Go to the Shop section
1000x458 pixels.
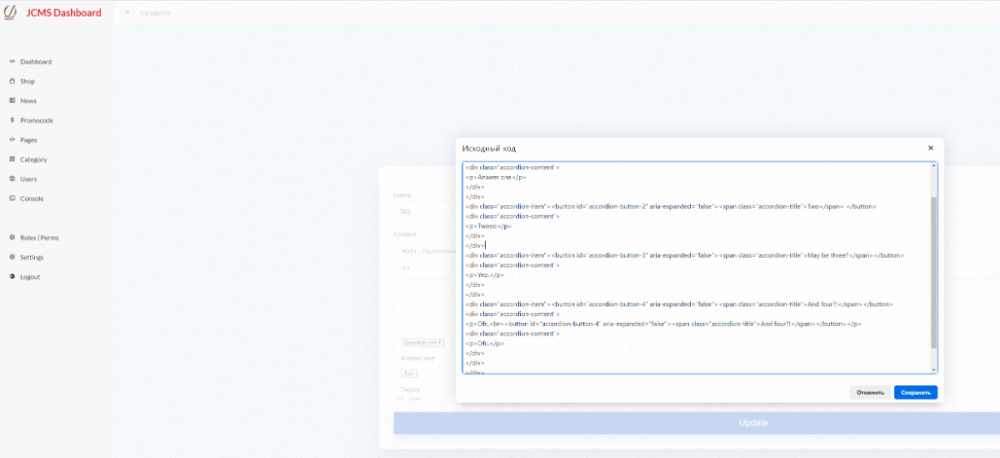(27, 81)
